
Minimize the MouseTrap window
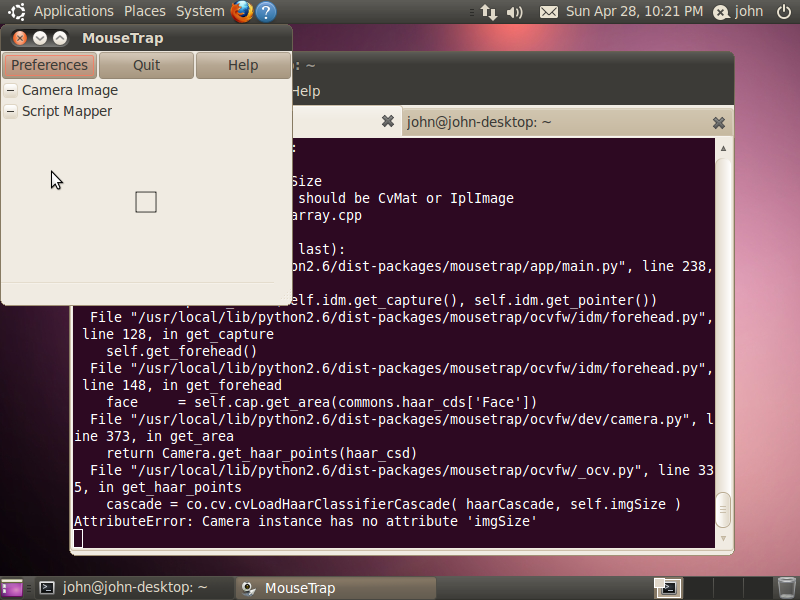(40, 38)
